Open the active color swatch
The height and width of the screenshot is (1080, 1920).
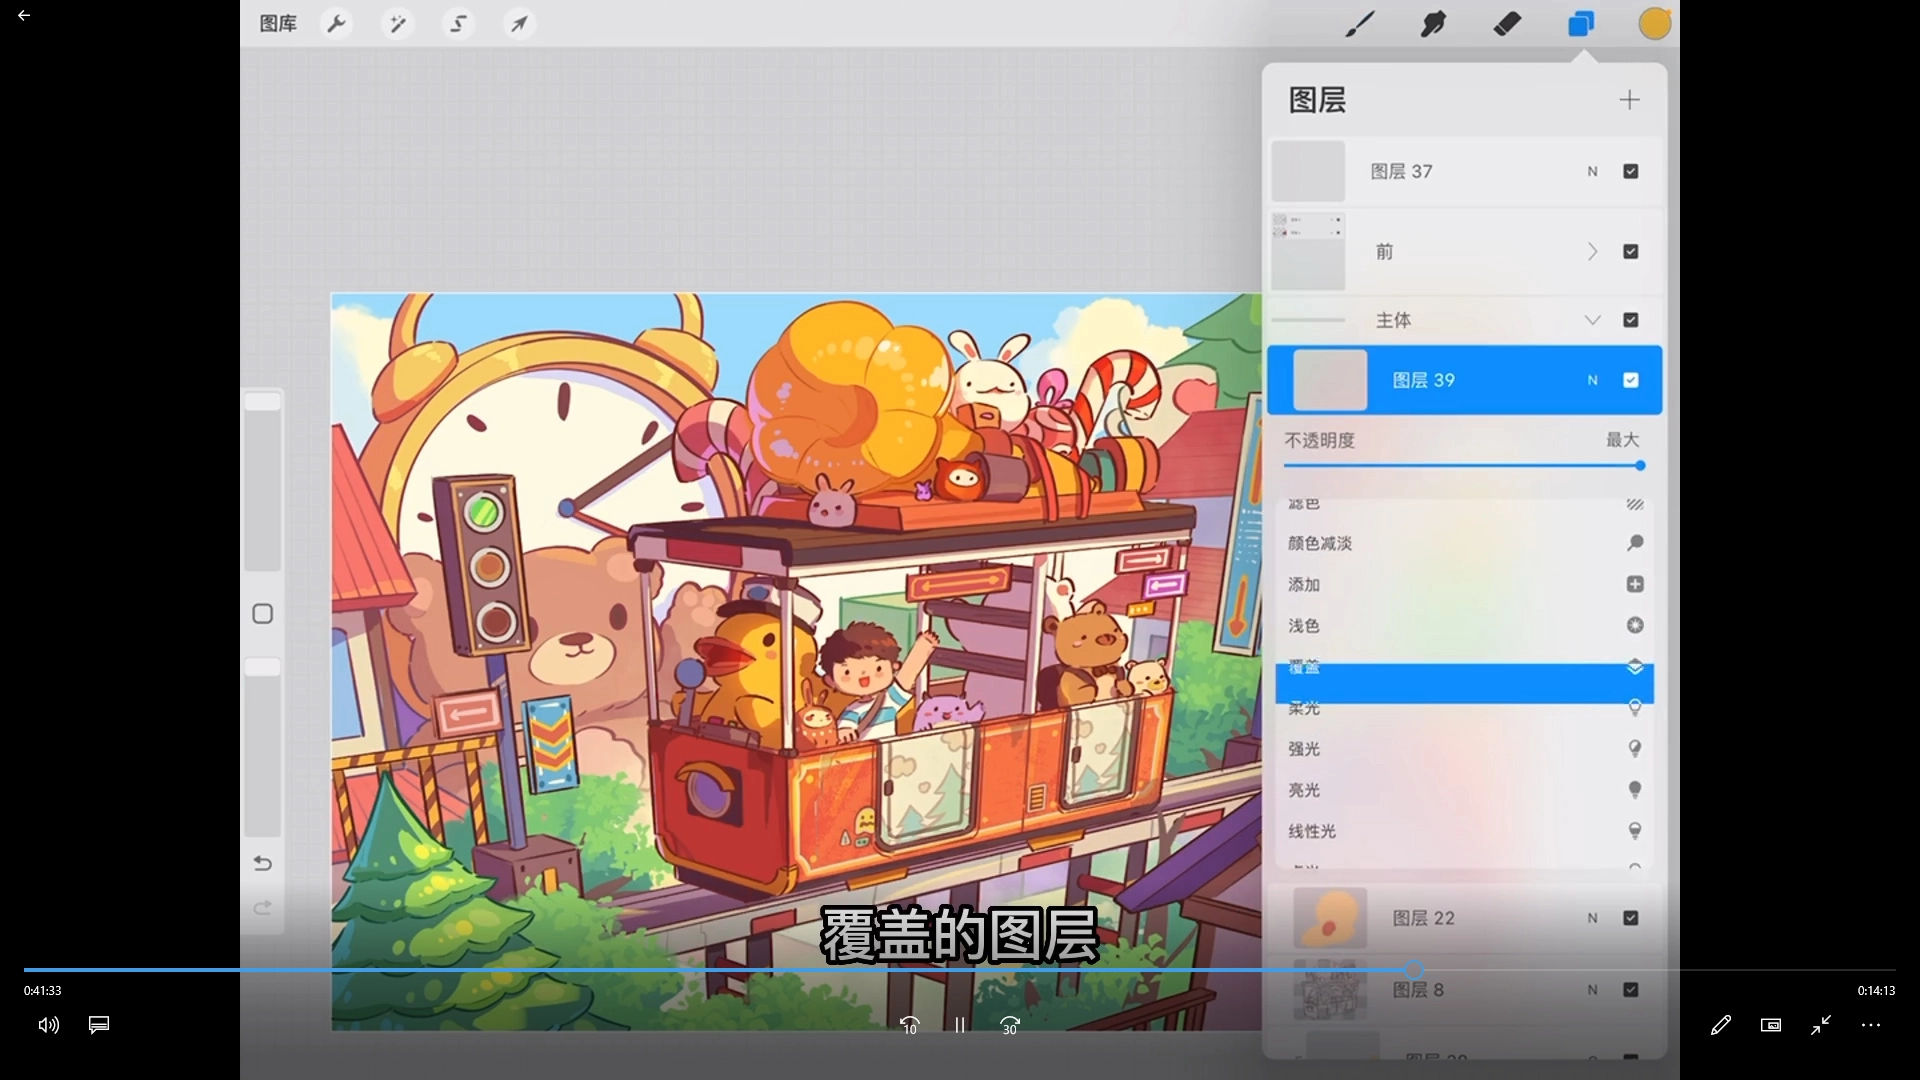[1654, 24]
